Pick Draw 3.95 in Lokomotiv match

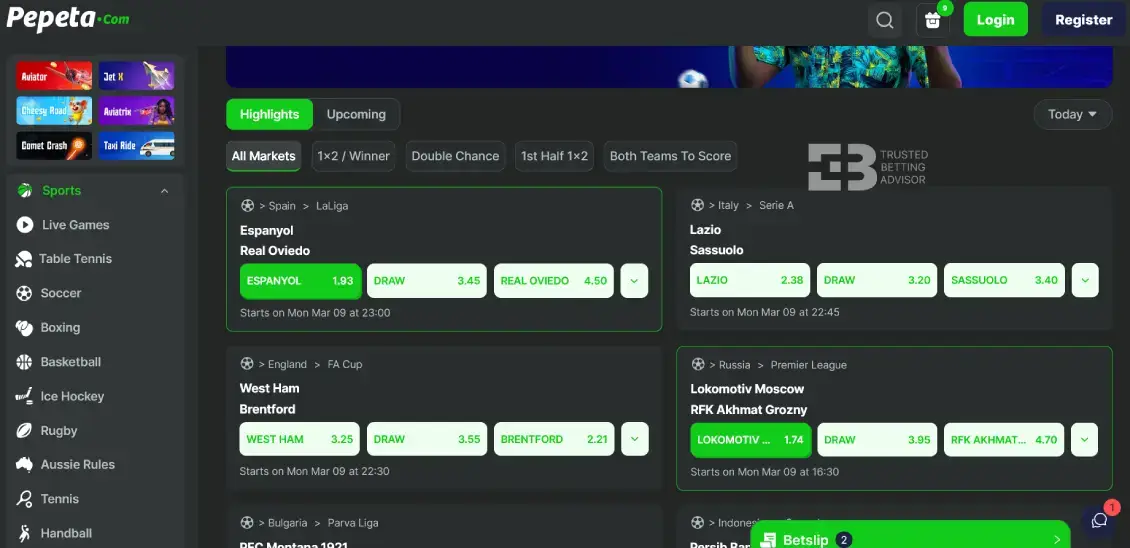[877, 439]
